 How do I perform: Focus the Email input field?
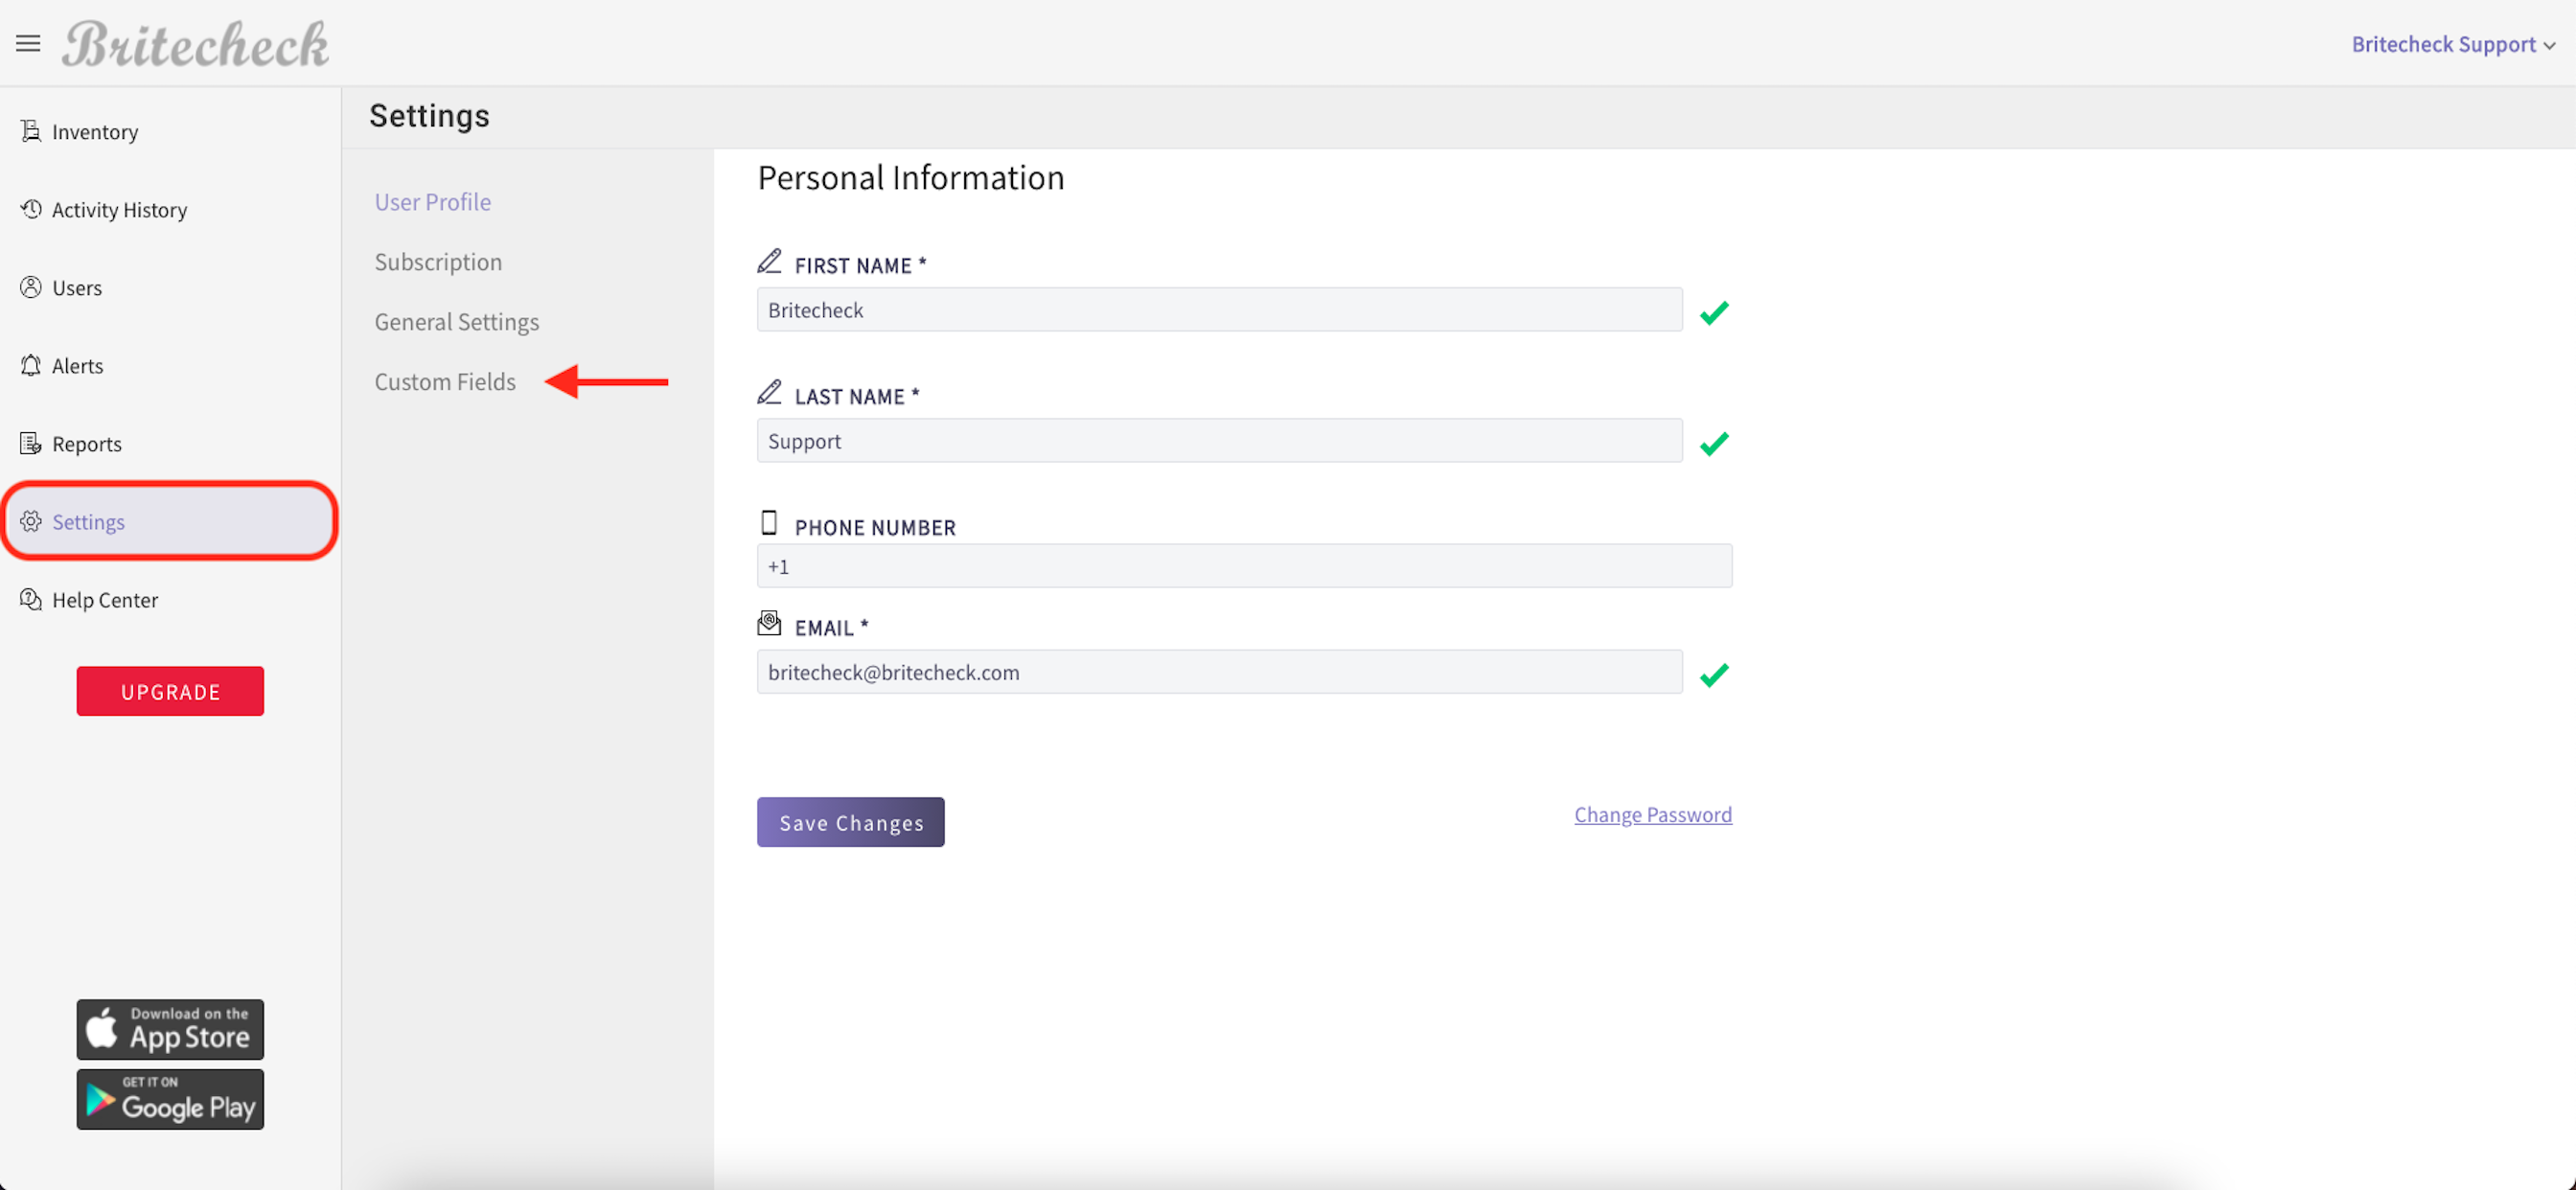[1219, 671]
